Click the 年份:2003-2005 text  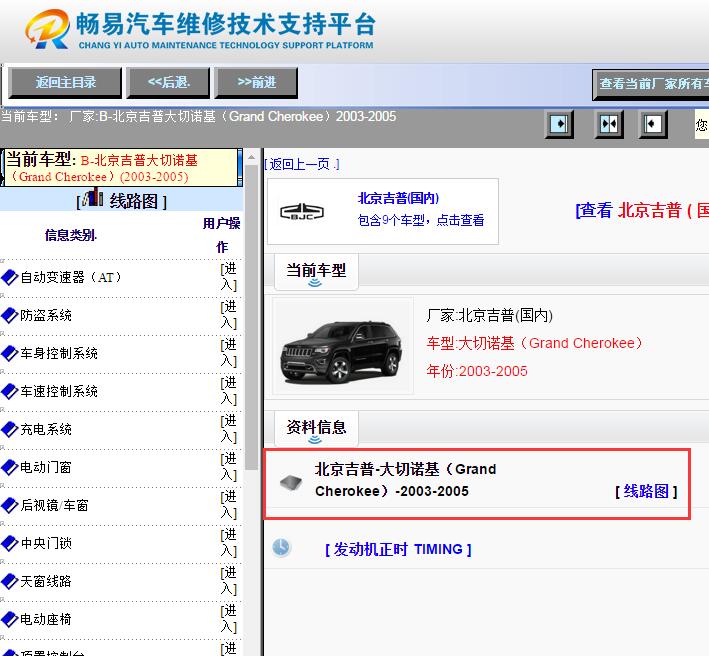[477, 371]
